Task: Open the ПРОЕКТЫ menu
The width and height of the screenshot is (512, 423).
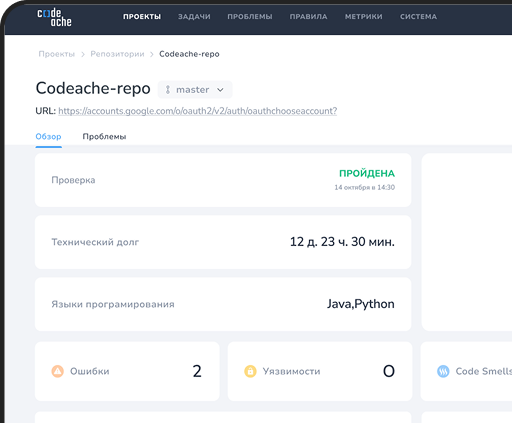Action: 142,17
